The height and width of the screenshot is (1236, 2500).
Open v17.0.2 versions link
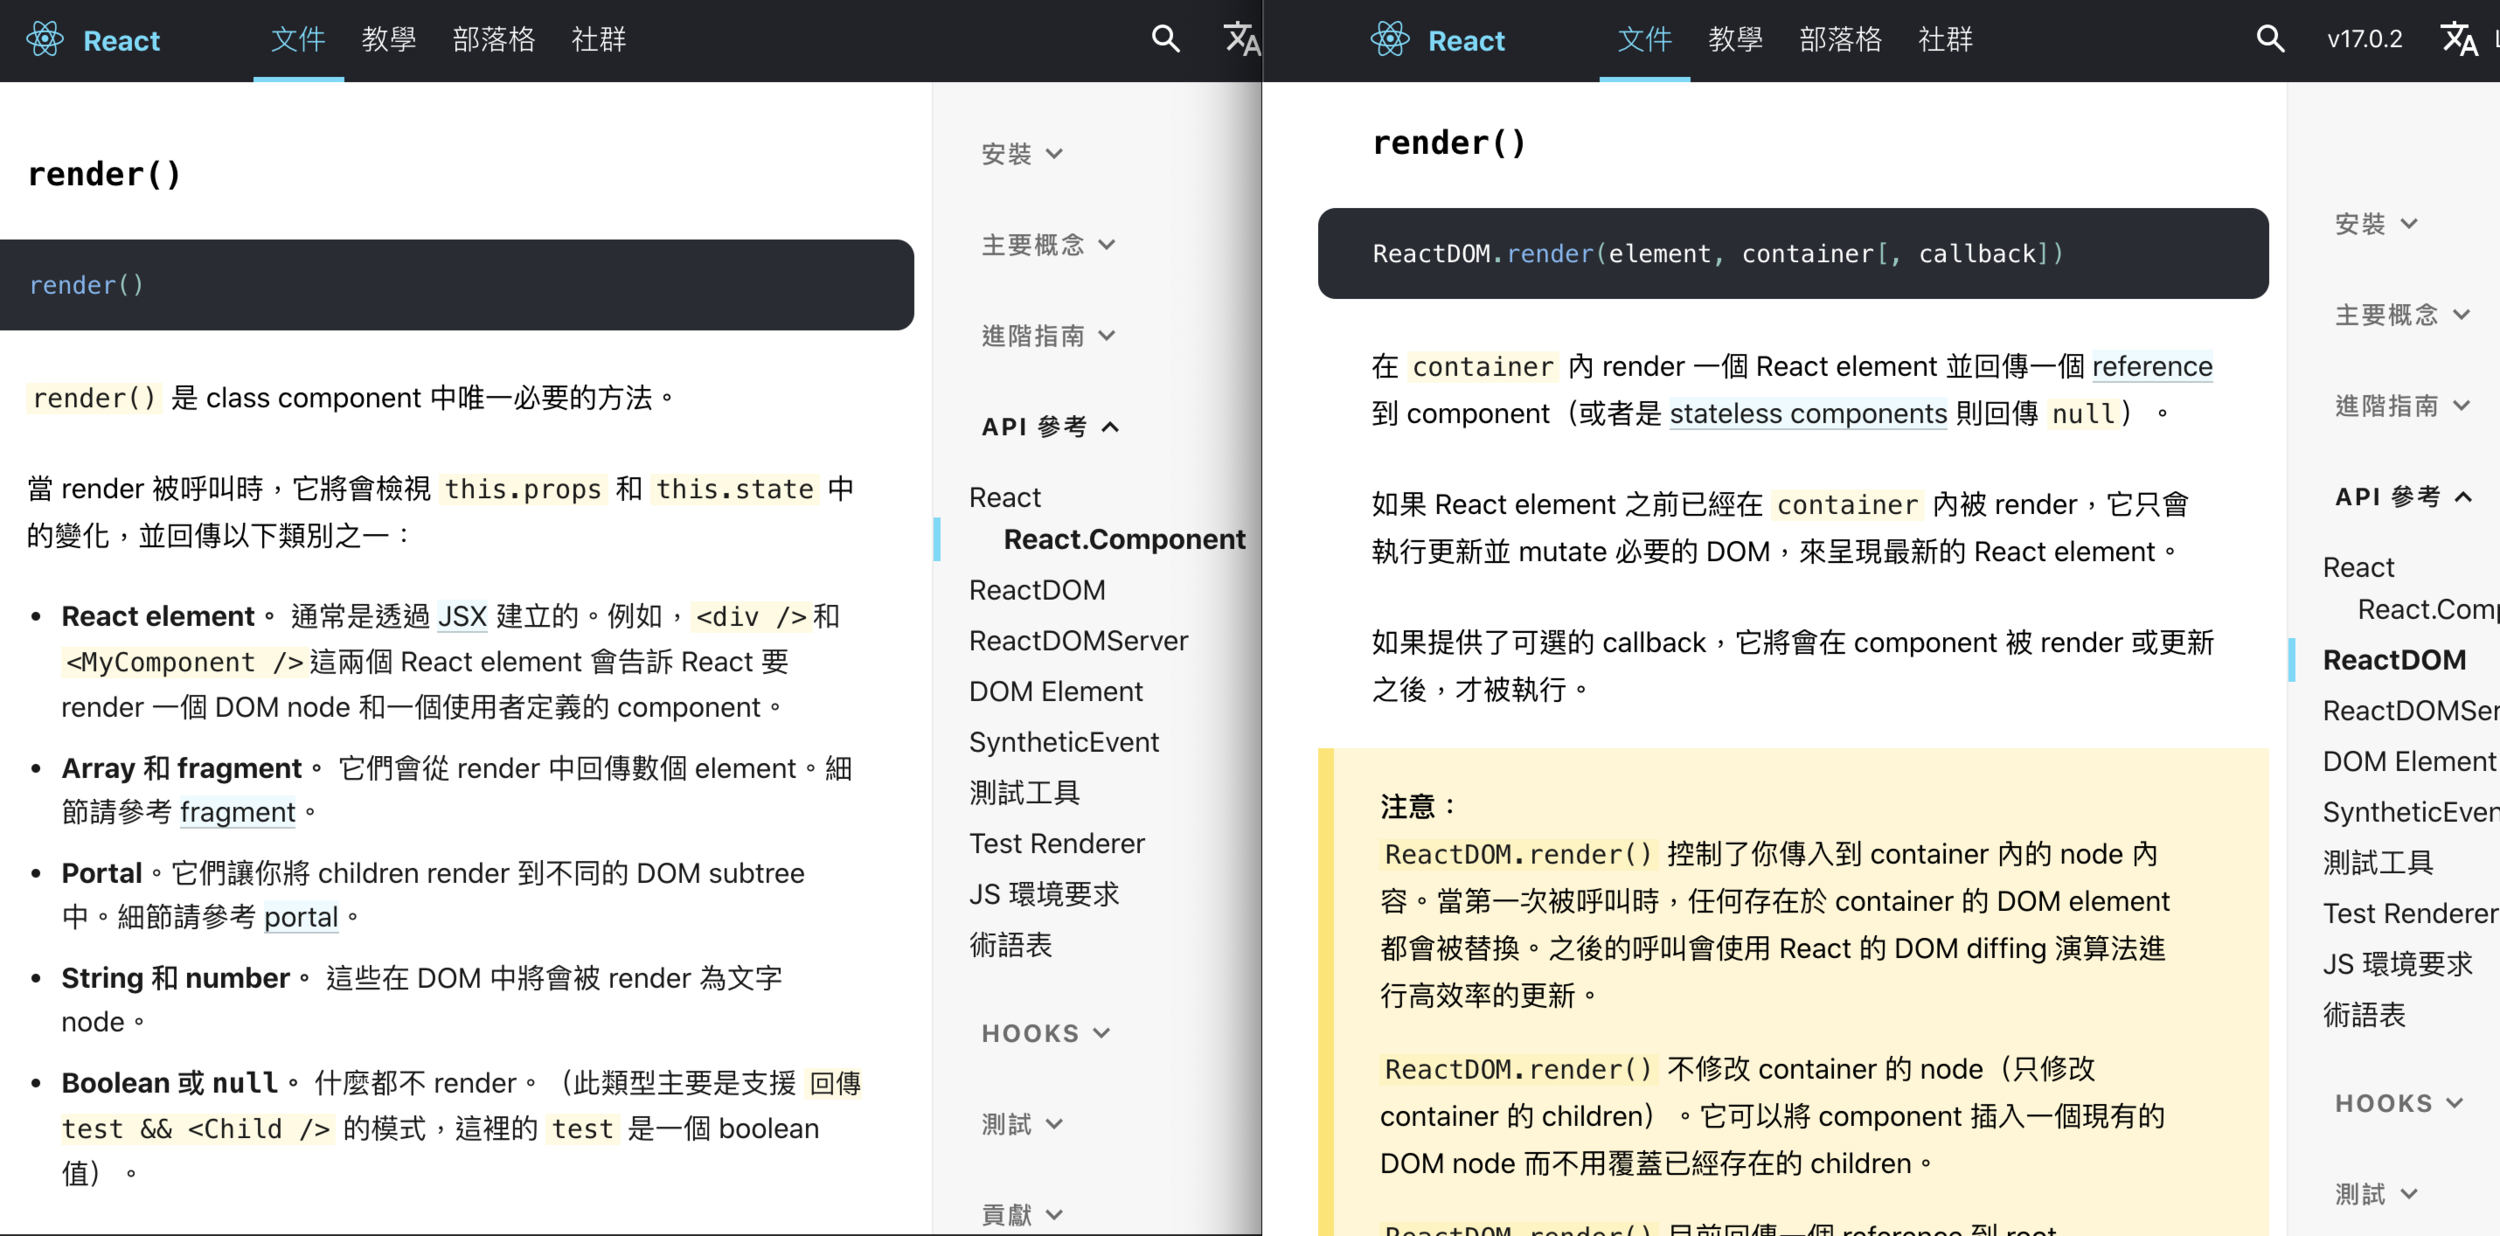pos(2364,40)
